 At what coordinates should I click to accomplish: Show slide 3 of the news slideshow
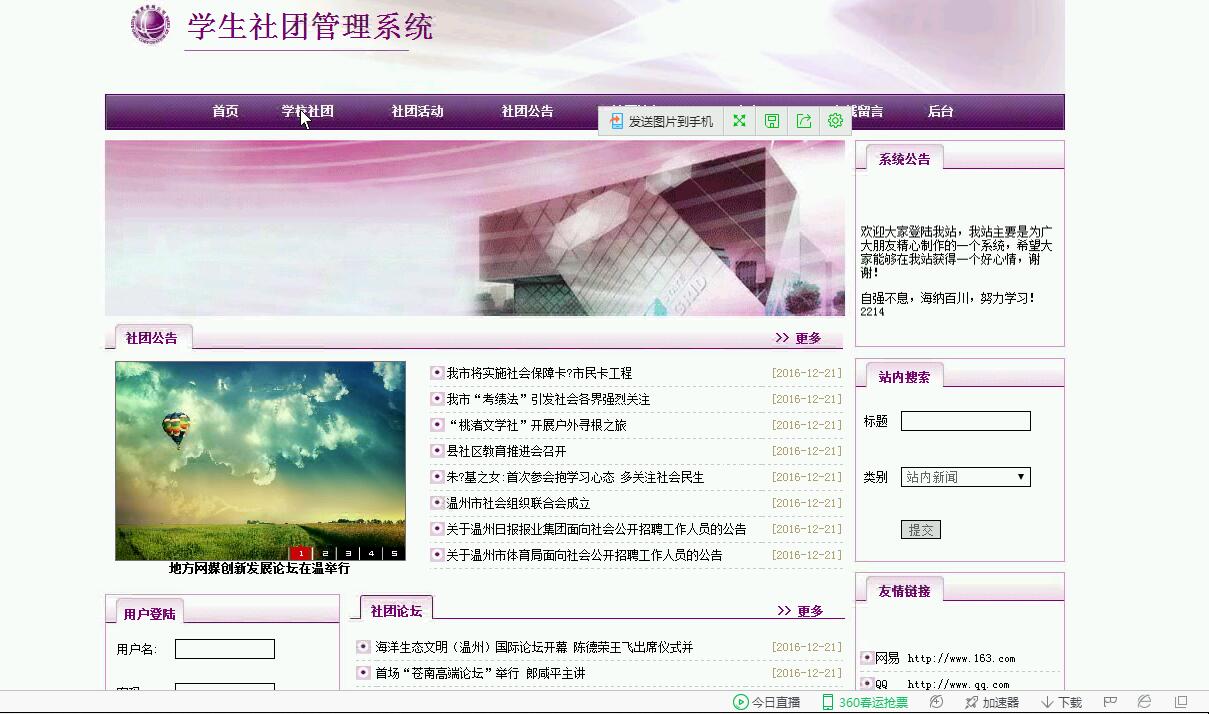point(348,553)
